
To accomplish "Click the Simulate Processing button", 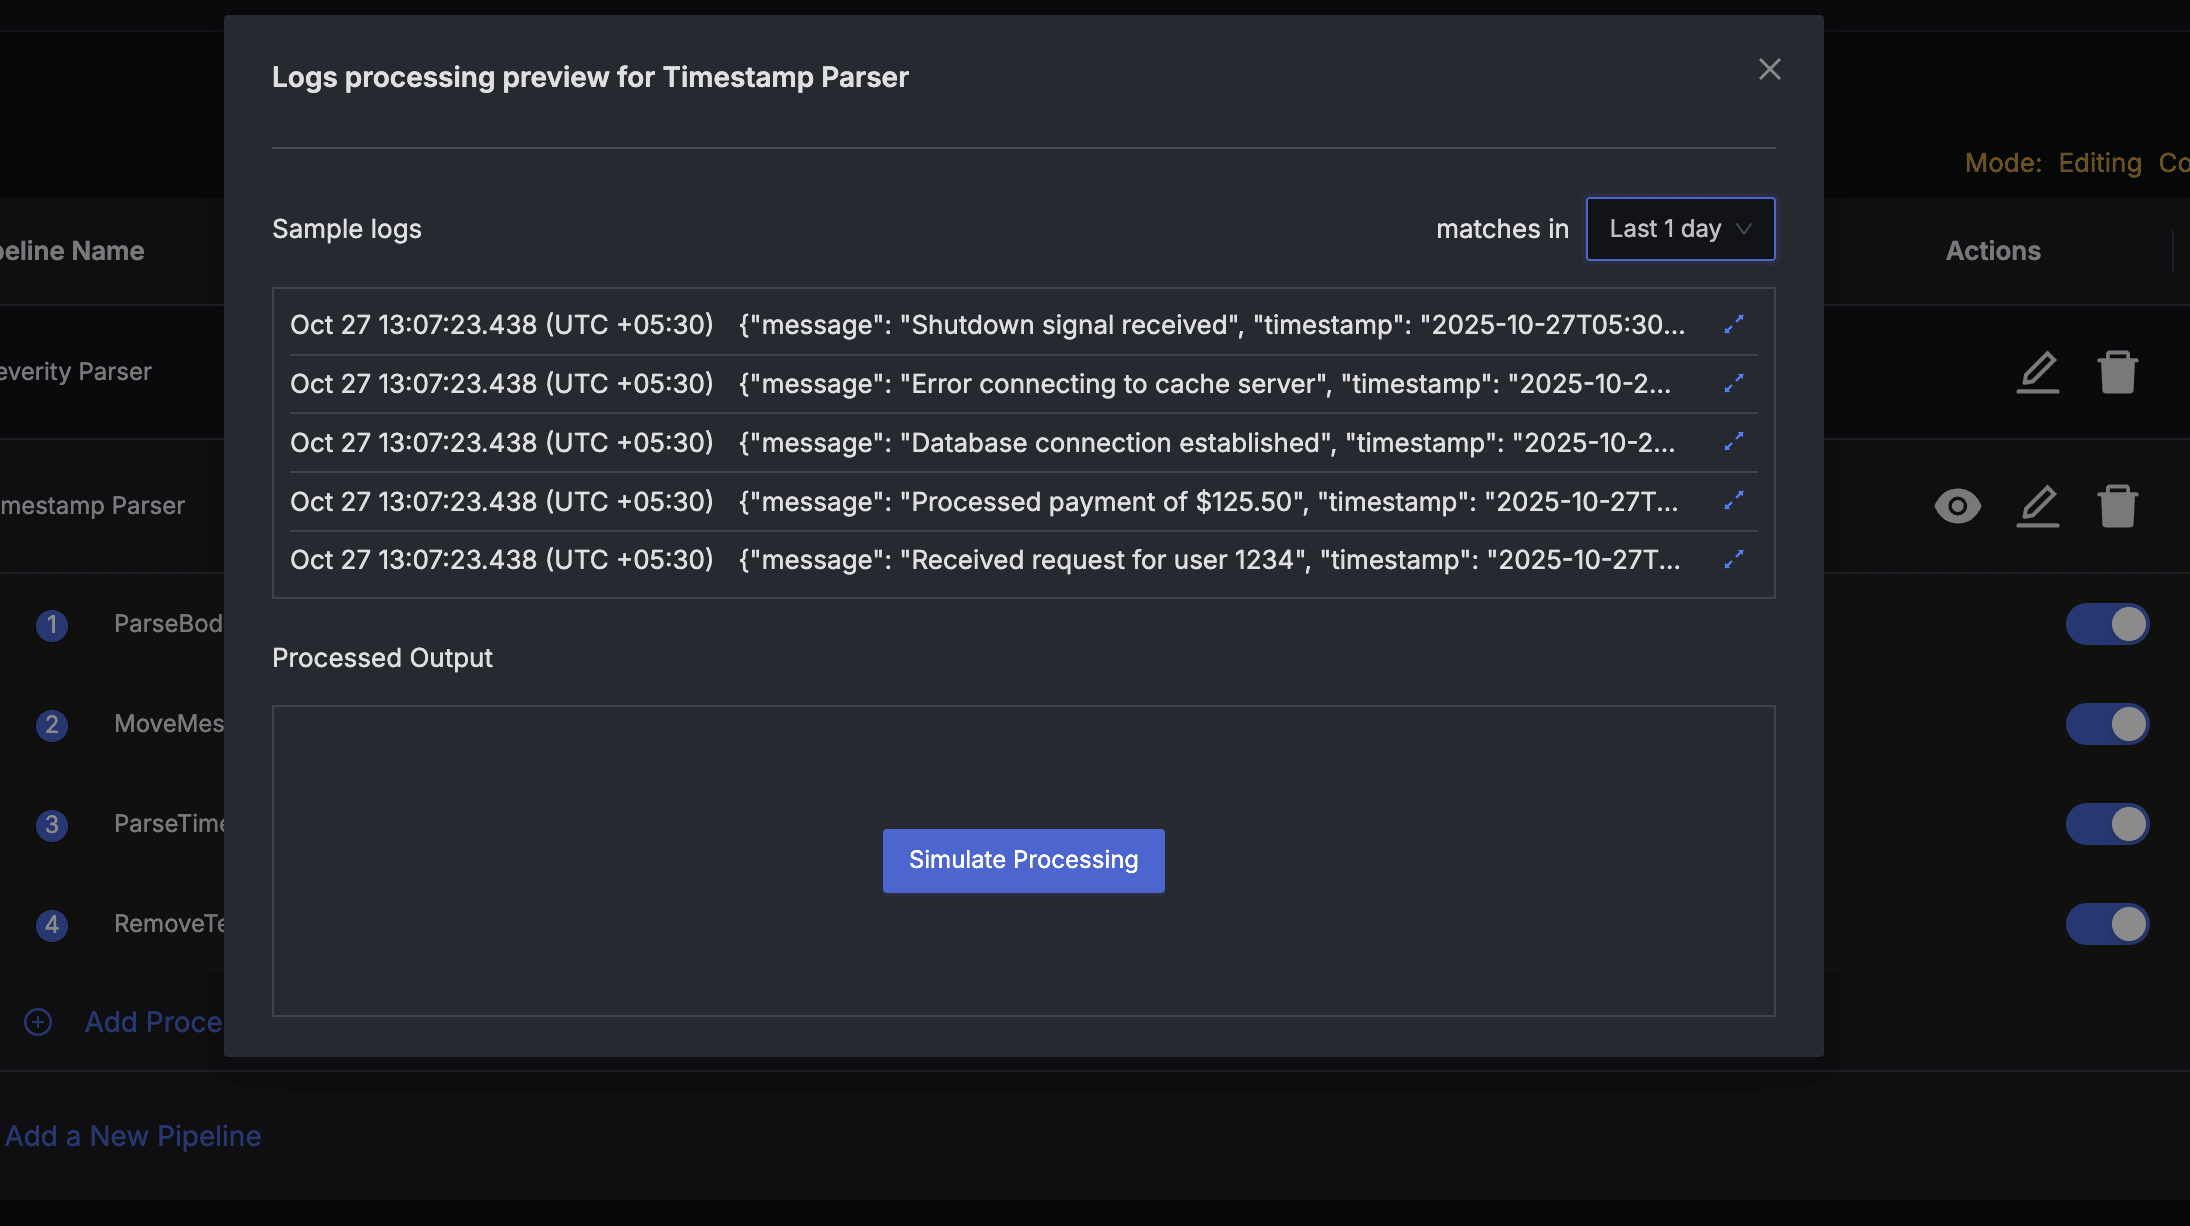I will [1023, 860].
